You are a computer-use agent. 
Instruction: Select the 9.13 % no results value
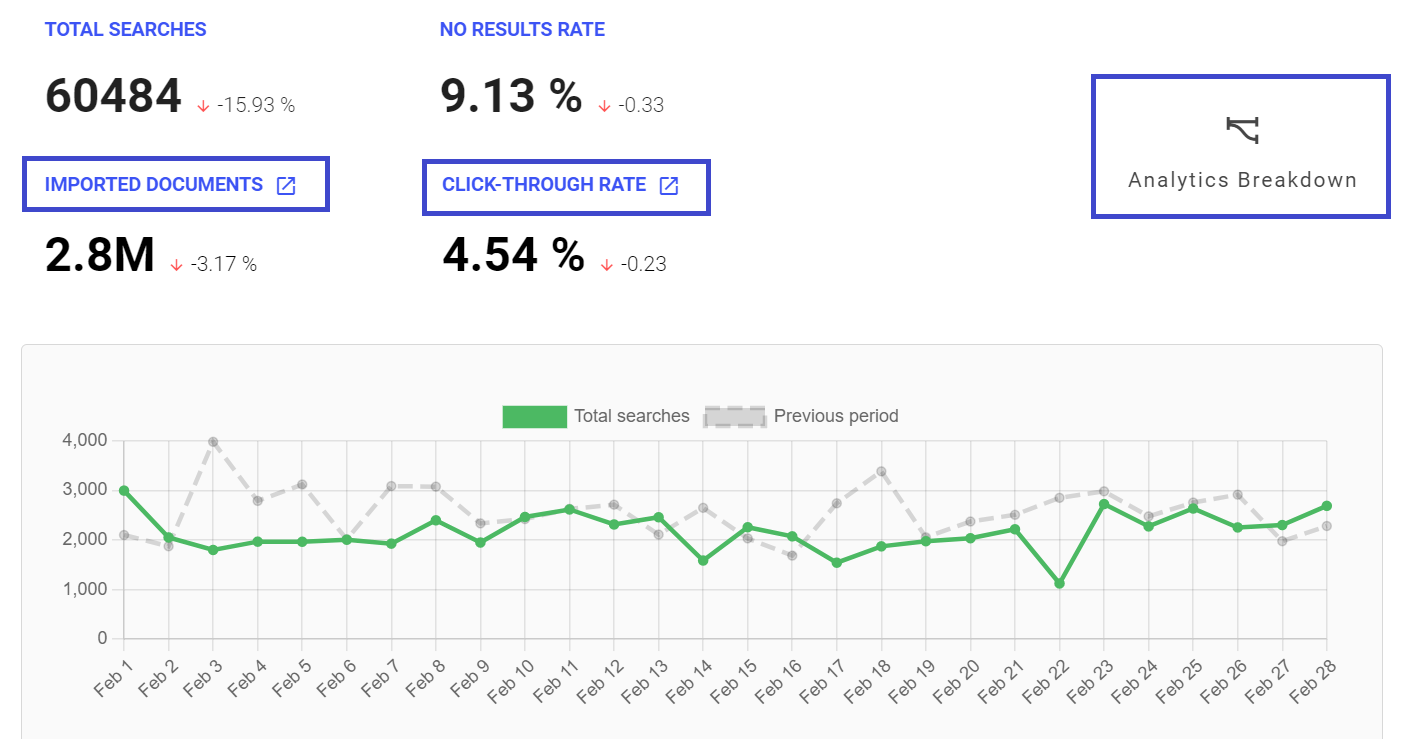[511, 97]
